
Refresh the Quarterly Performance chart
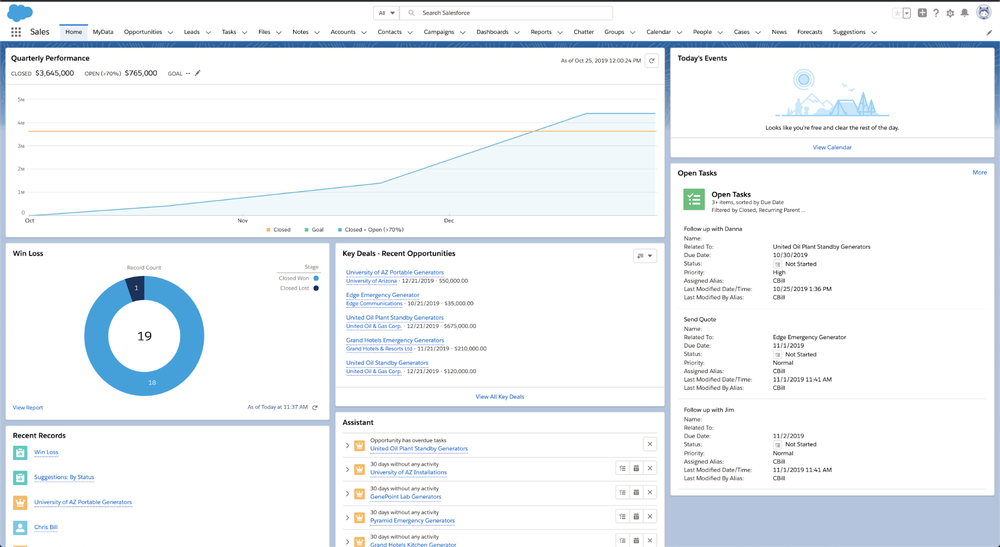pos(651,61)
